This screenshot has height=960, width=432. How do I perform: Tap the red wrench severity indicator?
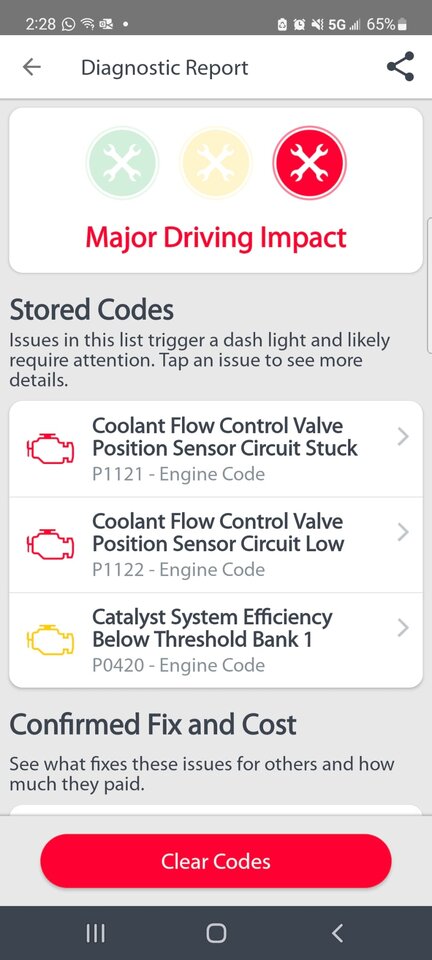309,163
